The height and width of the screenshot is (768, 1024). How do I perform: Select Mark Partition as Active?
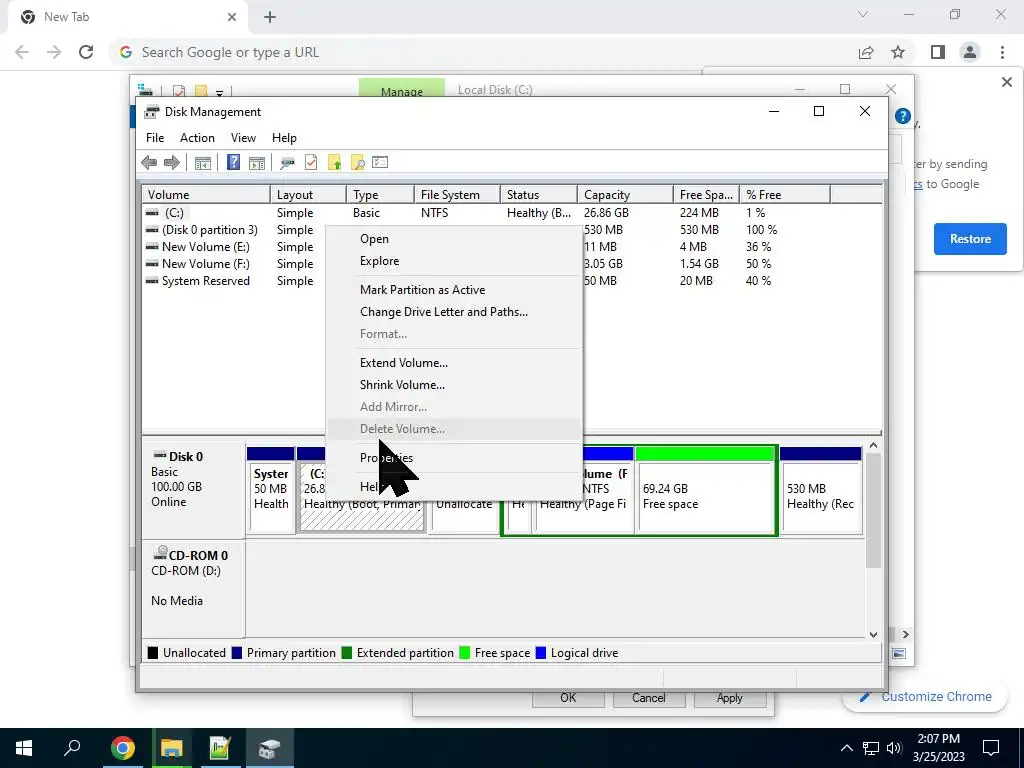point(454,290)
